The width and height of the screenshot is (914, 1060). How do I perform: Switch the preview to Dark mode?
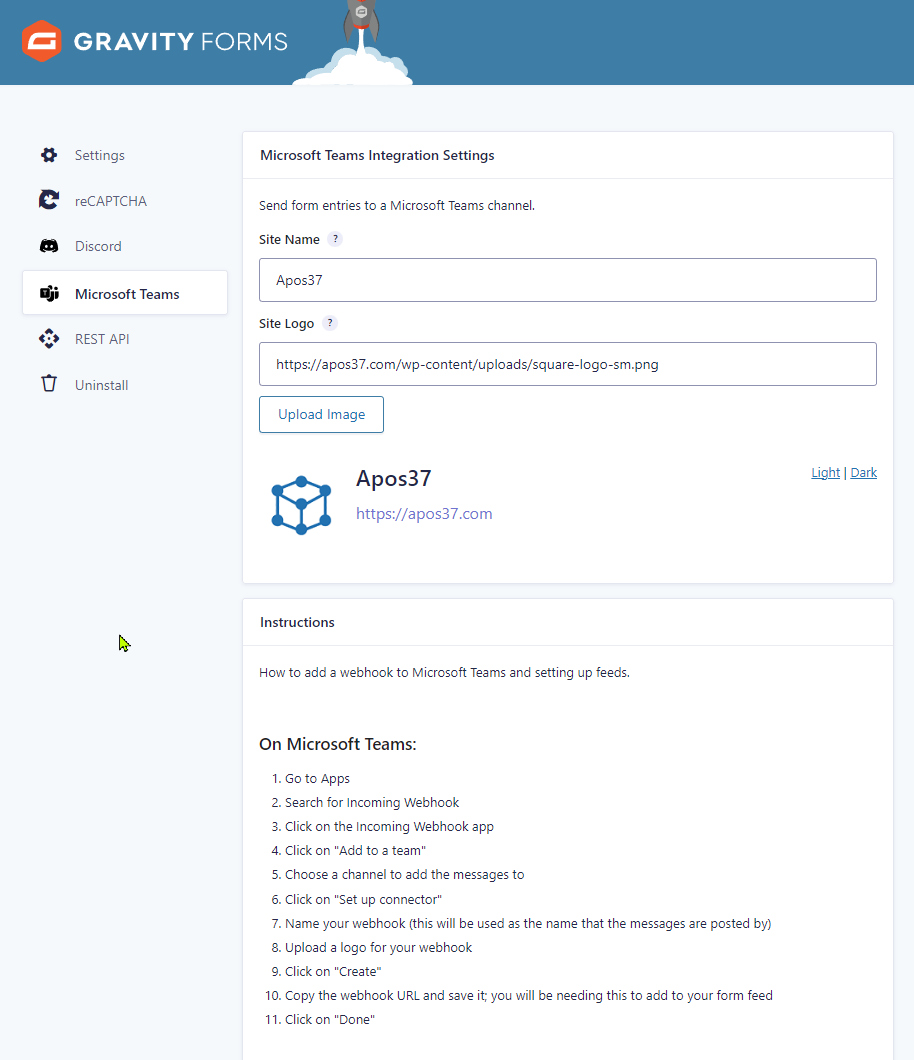coord(863,472)
